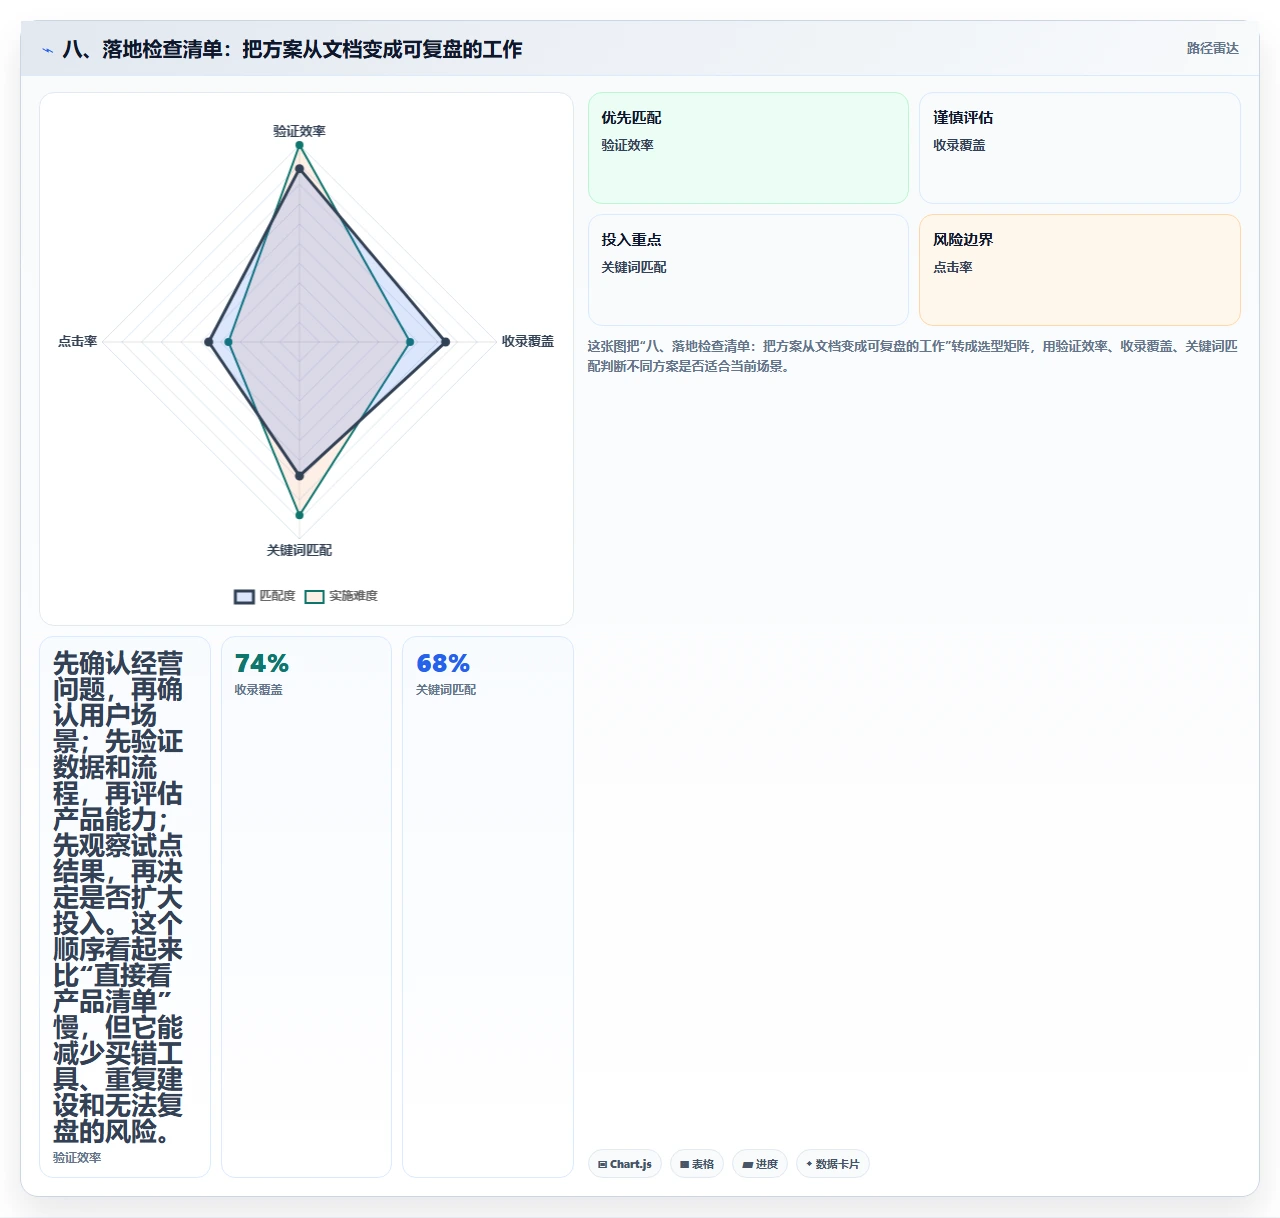Screen dimensions: 1280x1218
Task: Click the 关键词匹配 text in the 投入重点 card
Action: pos(633,267)
